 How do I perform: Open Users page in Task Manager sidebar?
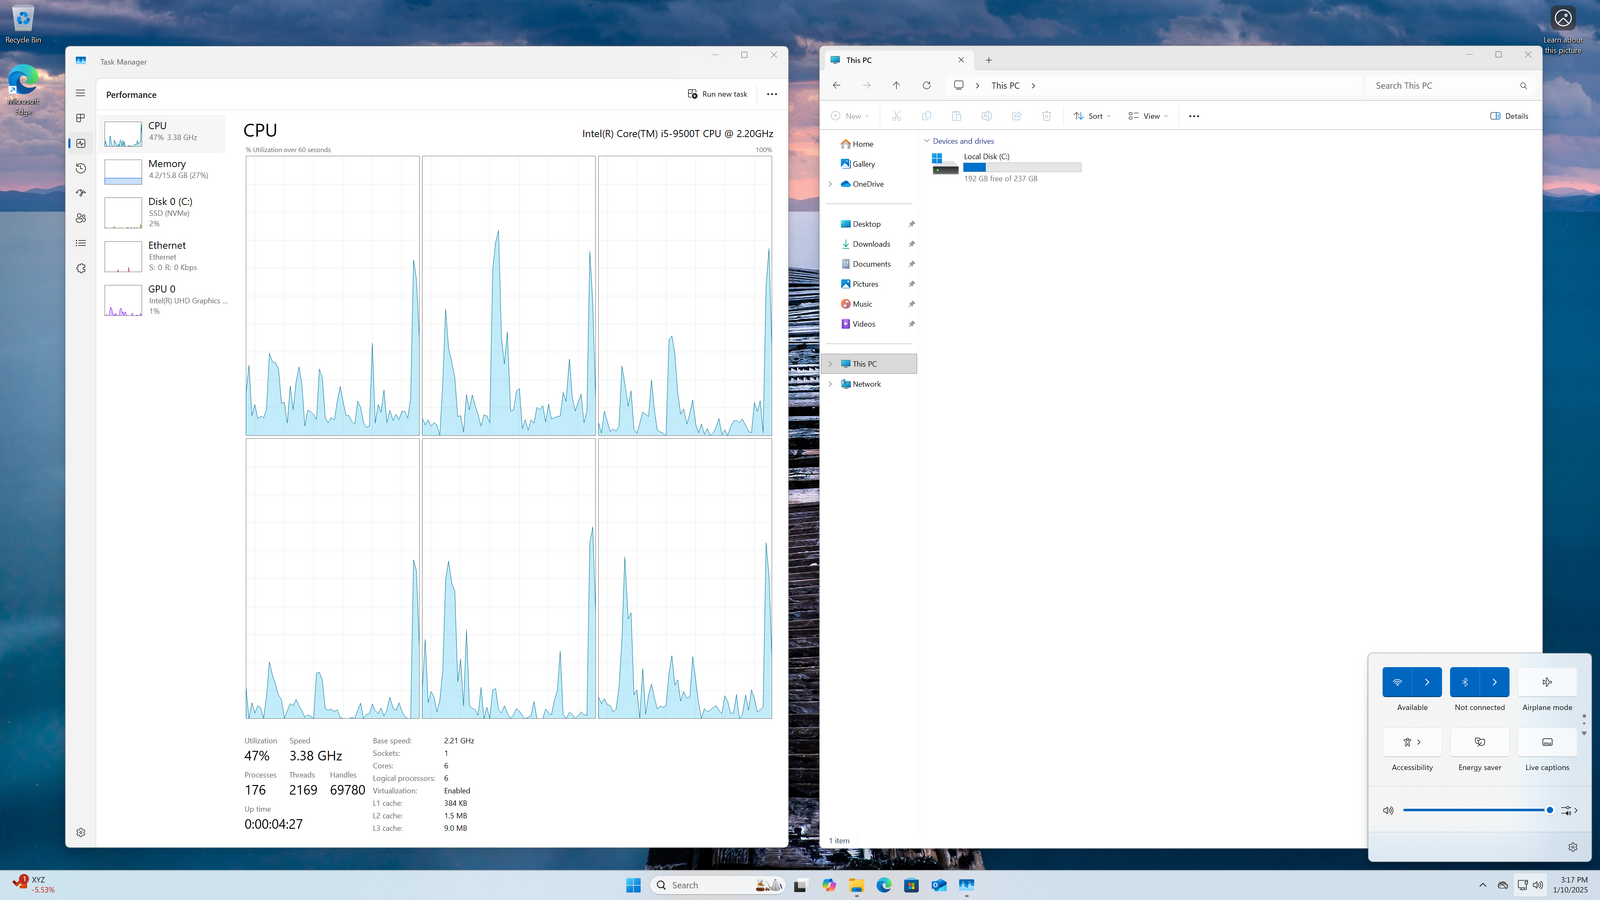(81, 218)
